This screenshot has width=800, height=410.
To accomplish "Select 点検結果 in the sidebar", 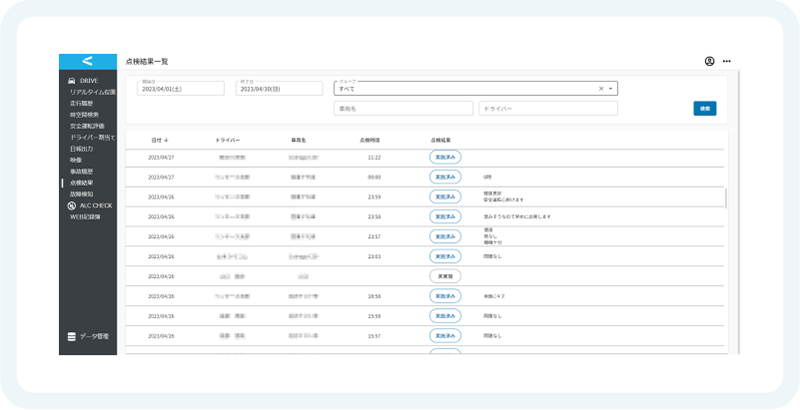I will 82,183.
